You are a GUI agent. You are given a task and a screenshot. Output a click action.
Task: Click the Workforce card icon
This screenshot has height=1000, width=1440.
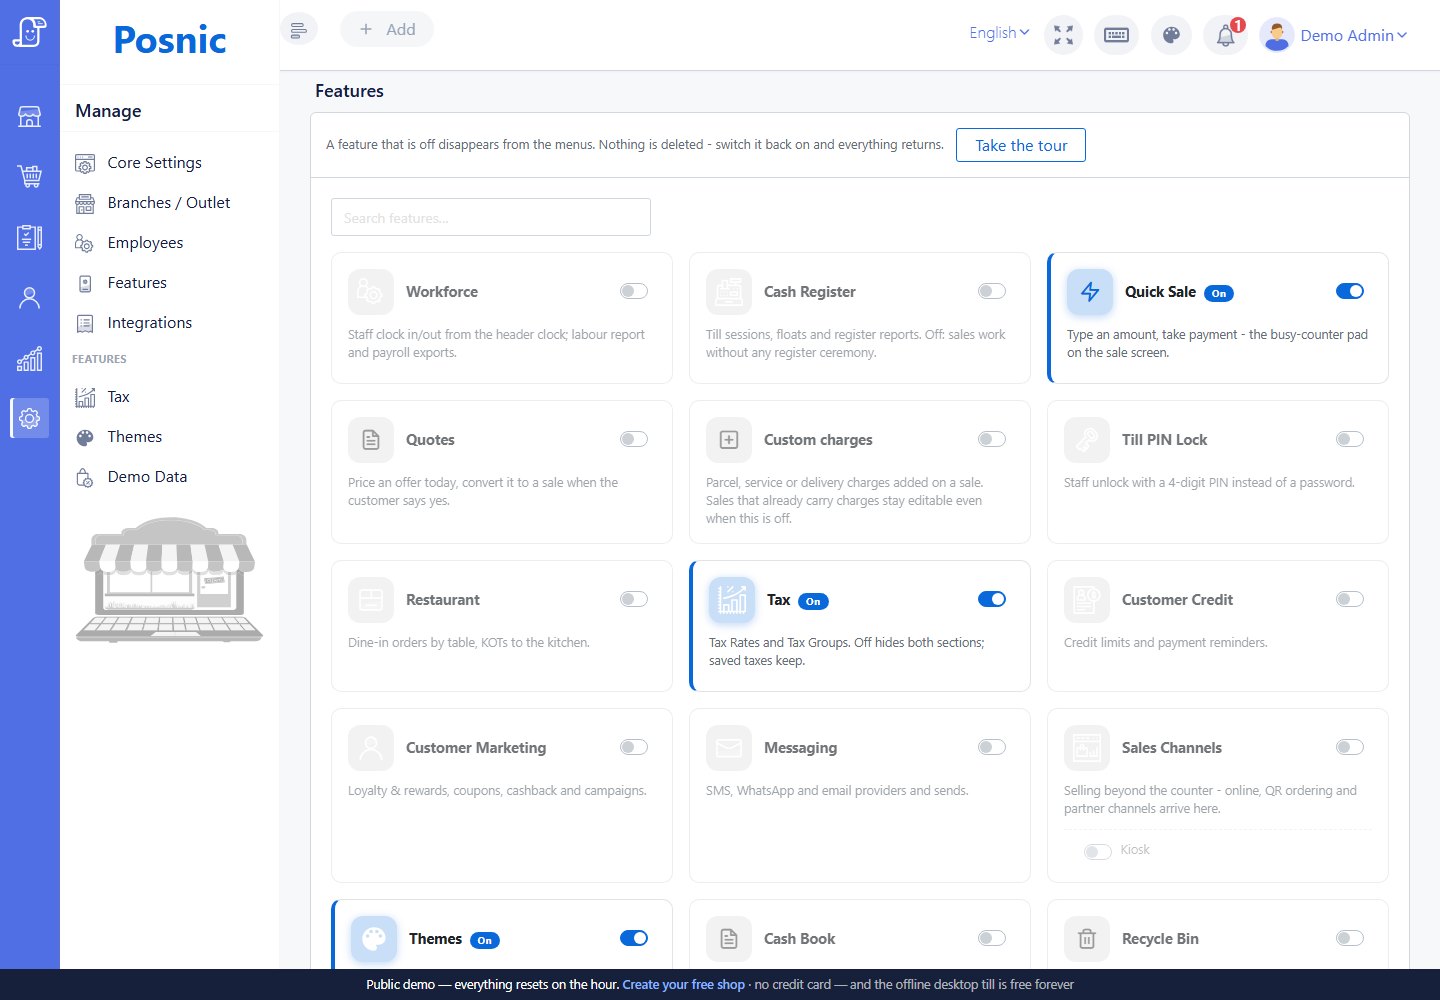(x=371, y=292)
